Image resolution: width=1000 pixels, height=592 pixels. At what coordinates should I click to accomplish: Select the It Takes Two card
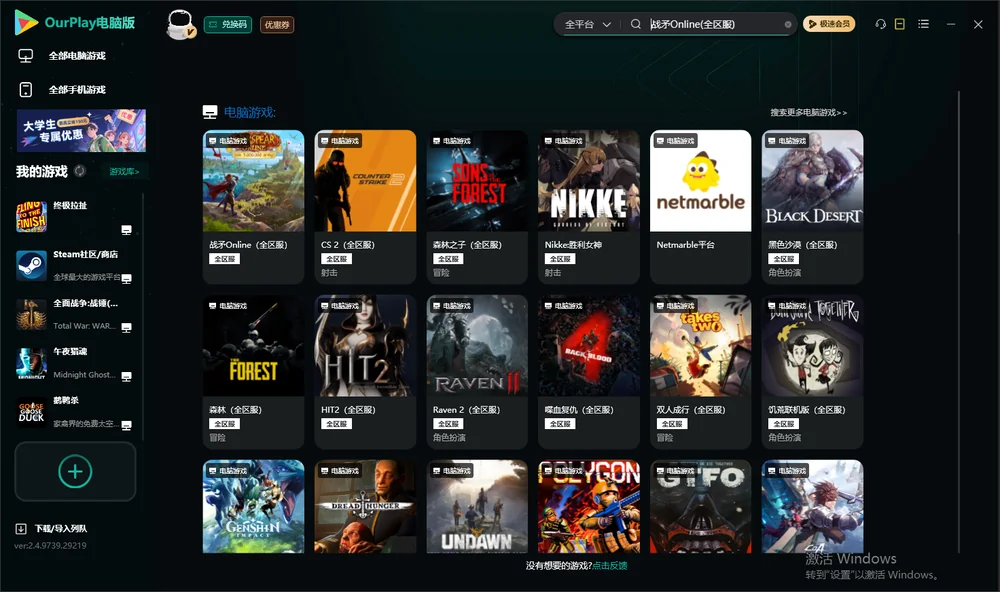tap(701, 372)
